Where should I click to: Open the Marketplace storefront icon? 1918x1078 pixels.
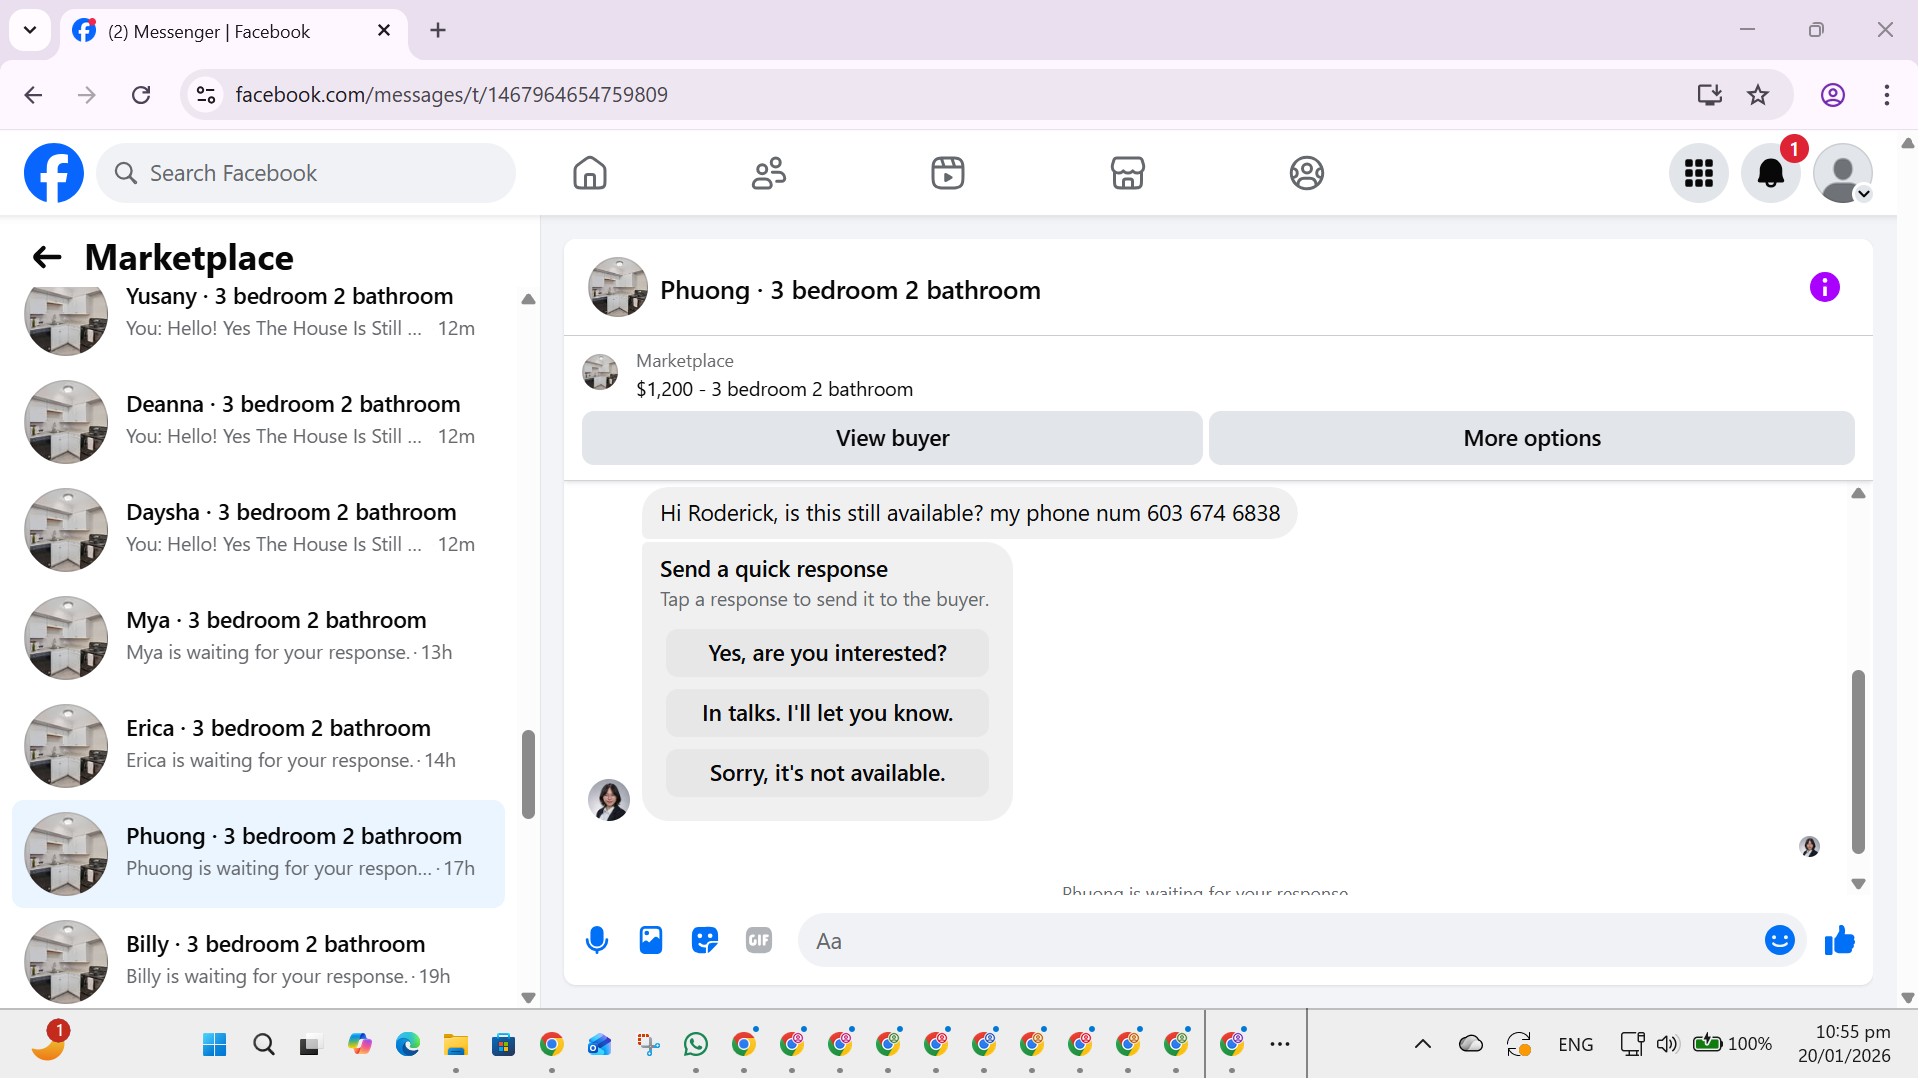tap(1127, 173)
